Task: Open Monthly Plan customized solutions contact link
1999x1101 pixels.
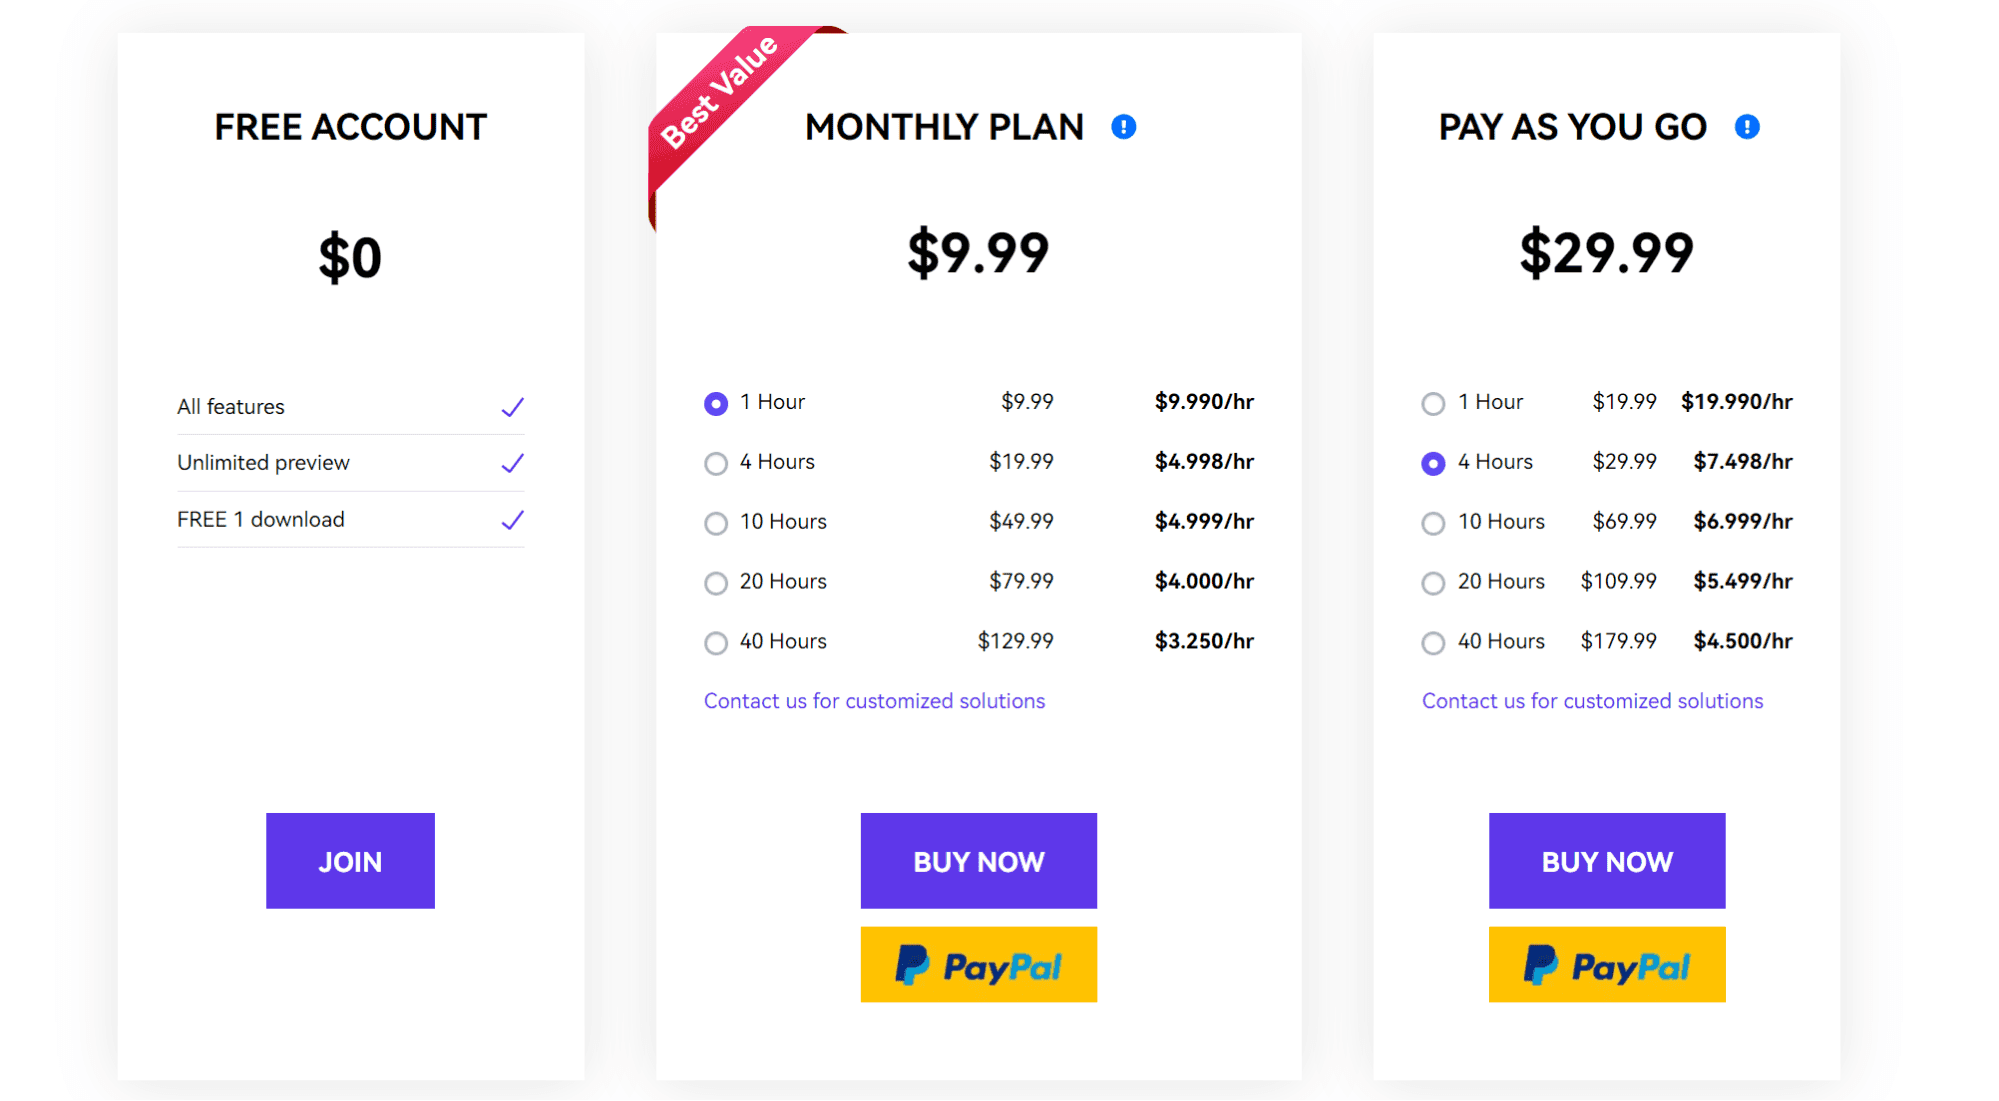Action: 874,701
